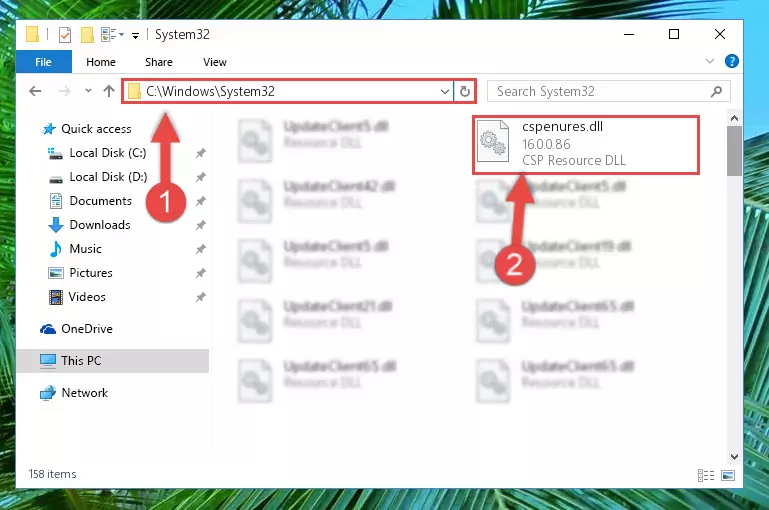
Task: Expand the address bar history dropdown
Action: tap(445, 91)
